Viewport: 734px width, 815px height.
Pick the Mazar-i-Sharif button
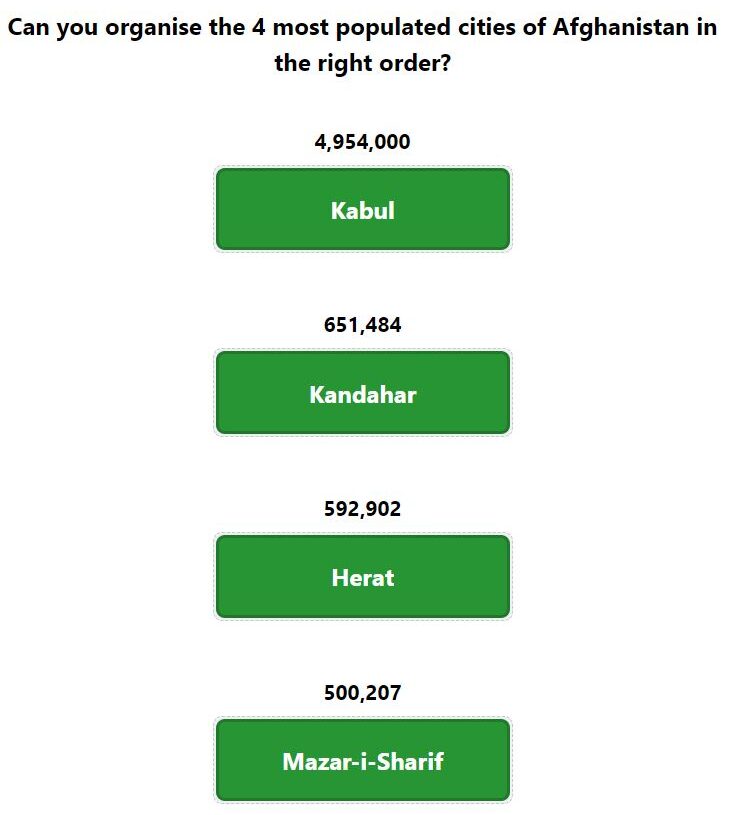(x=363, y=760)
